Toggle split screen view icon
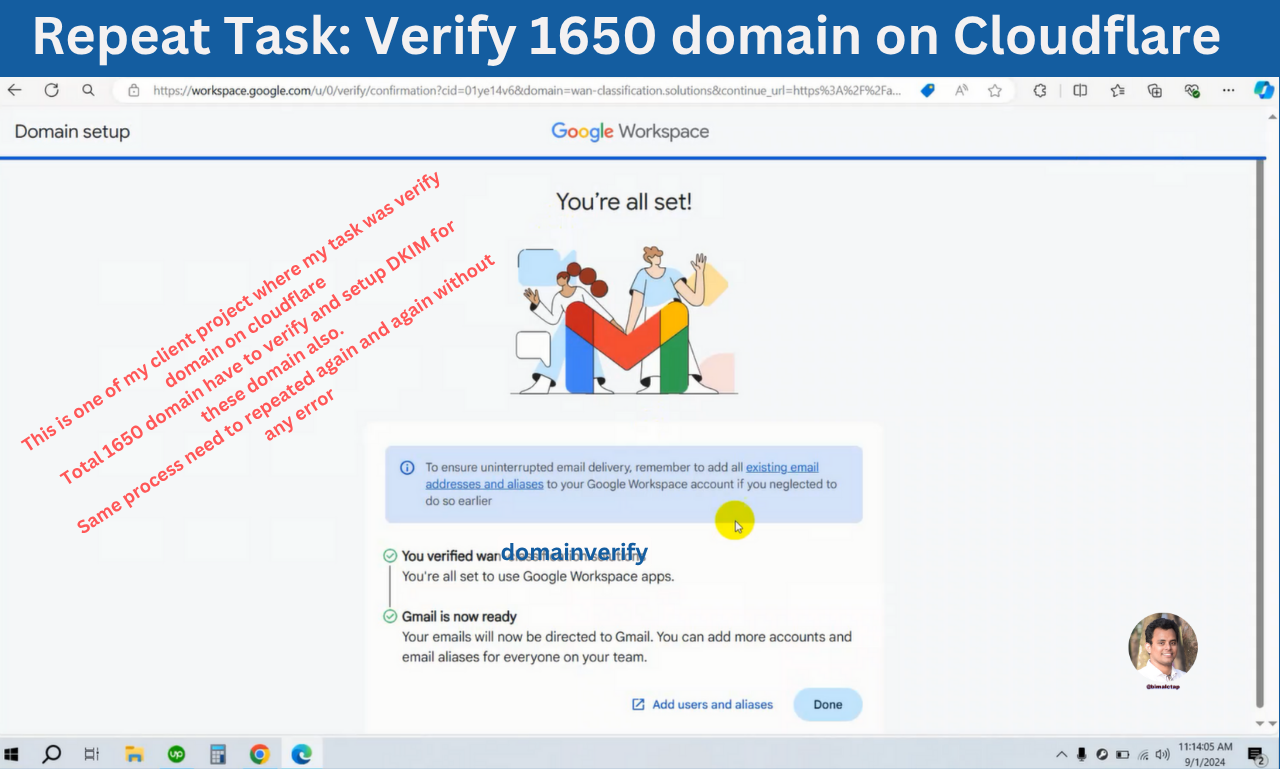This screenshot has width=1280, height=769. [x=1080, y=90]
